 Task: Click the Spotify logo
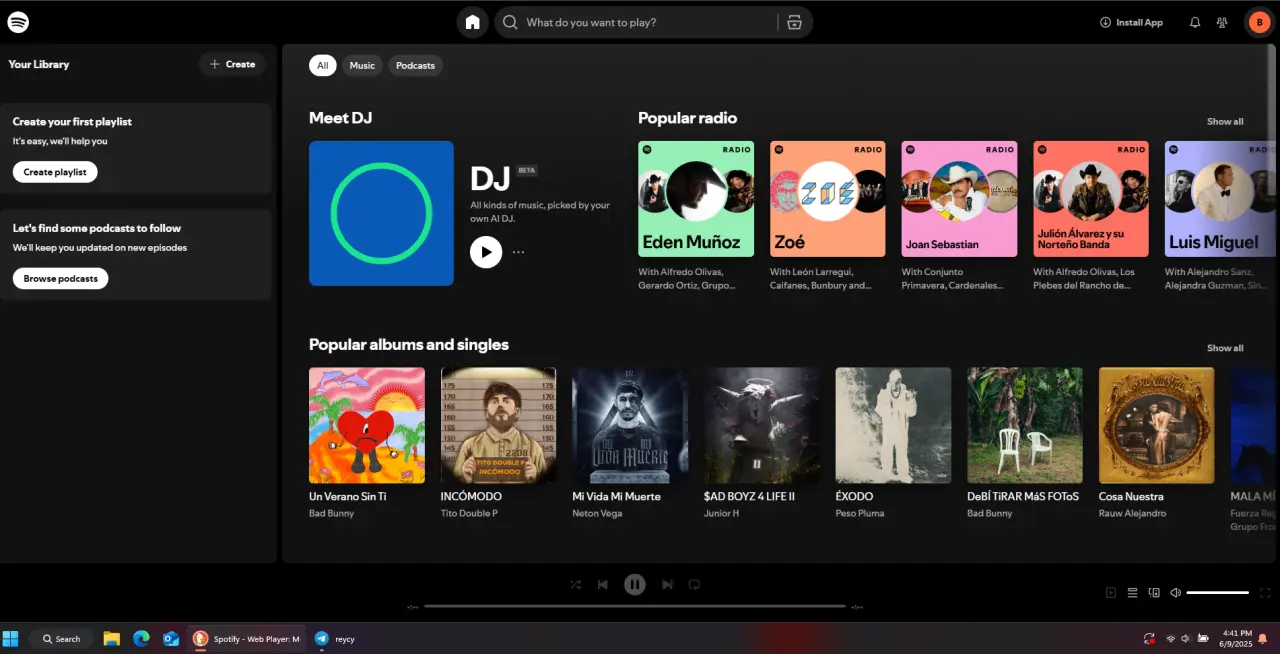(18, 22)
